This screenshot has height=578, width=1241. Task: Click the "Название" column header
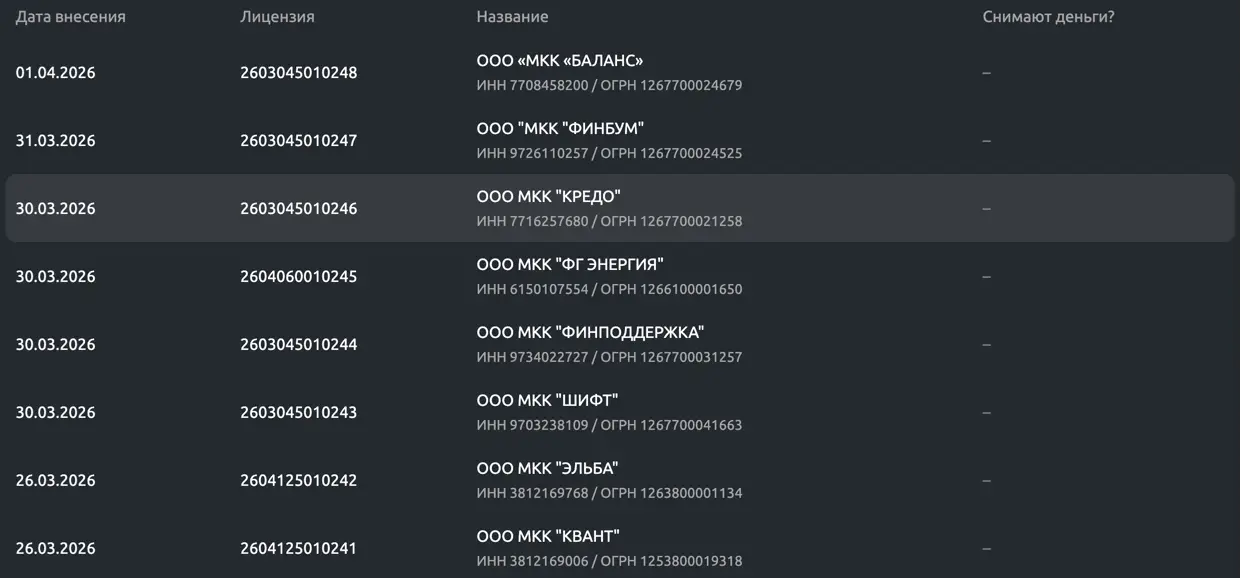tap(512, 17)
